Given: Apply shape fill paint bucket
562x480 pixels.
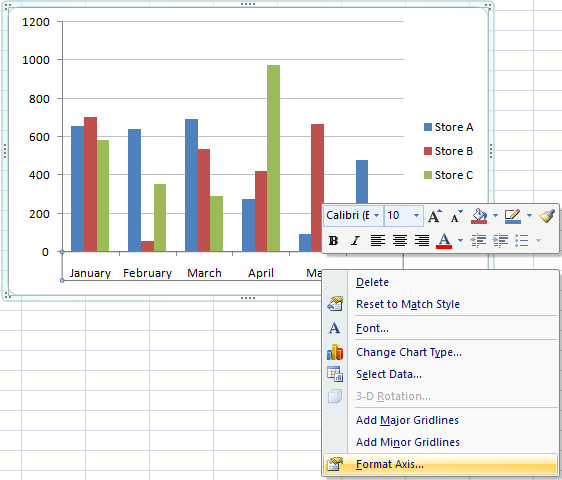Looking at the screenshot, I should click(479, 216).
